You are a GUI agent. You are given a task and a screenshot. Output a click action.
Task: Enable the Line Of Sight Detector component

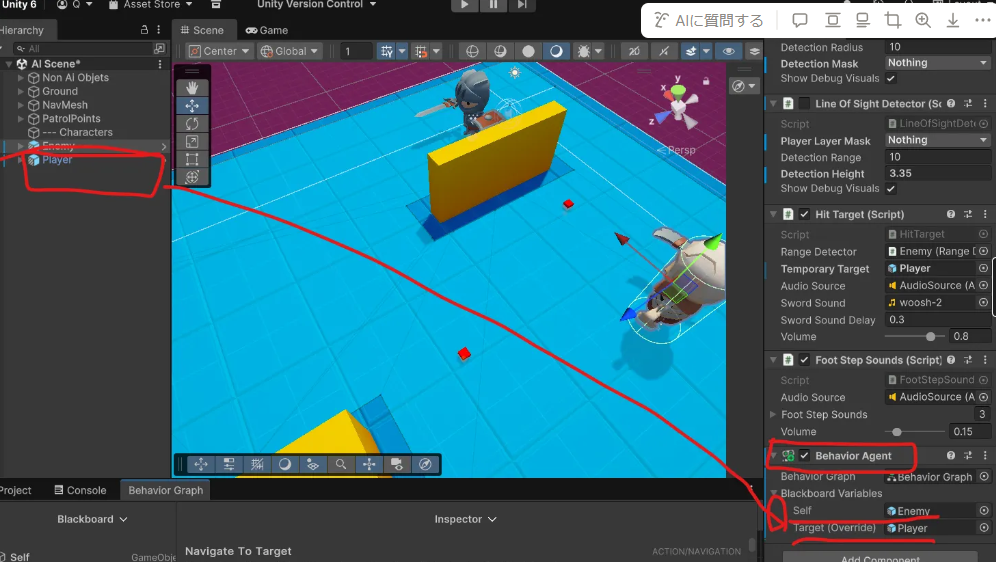point(804,104)
